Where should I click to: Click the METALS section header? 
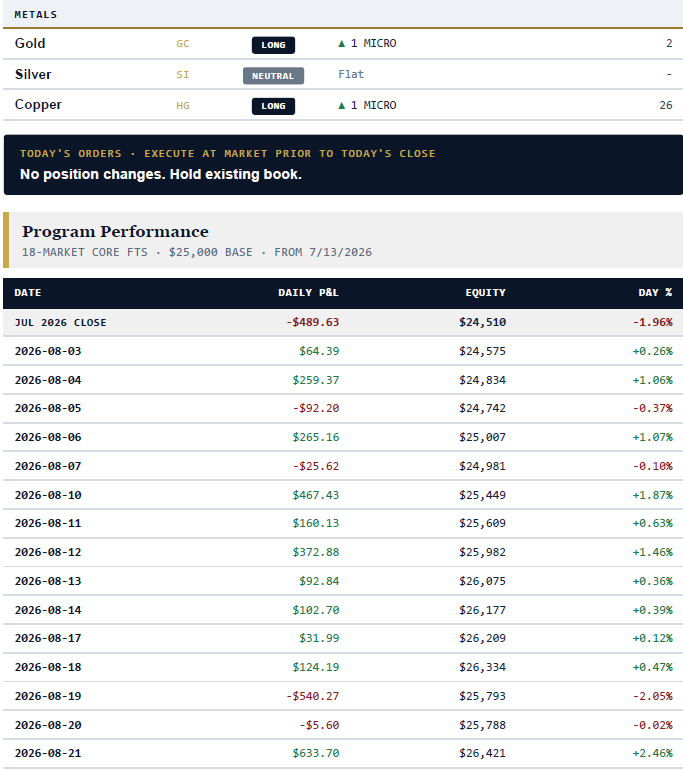36,15
